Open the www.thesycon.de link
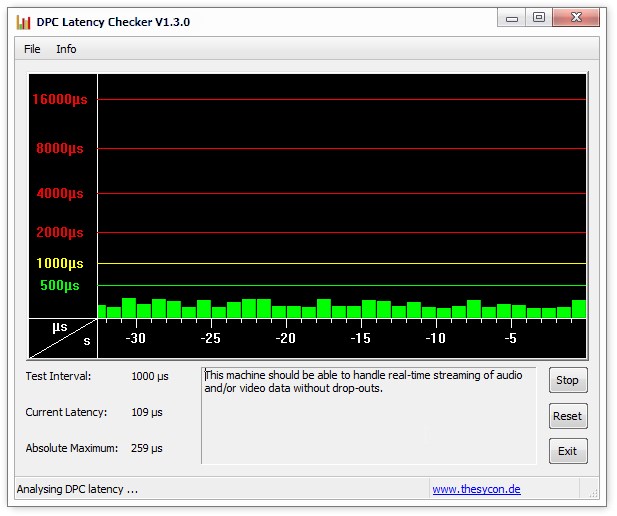This screenshot has height=516, width=617. [476, 490]
